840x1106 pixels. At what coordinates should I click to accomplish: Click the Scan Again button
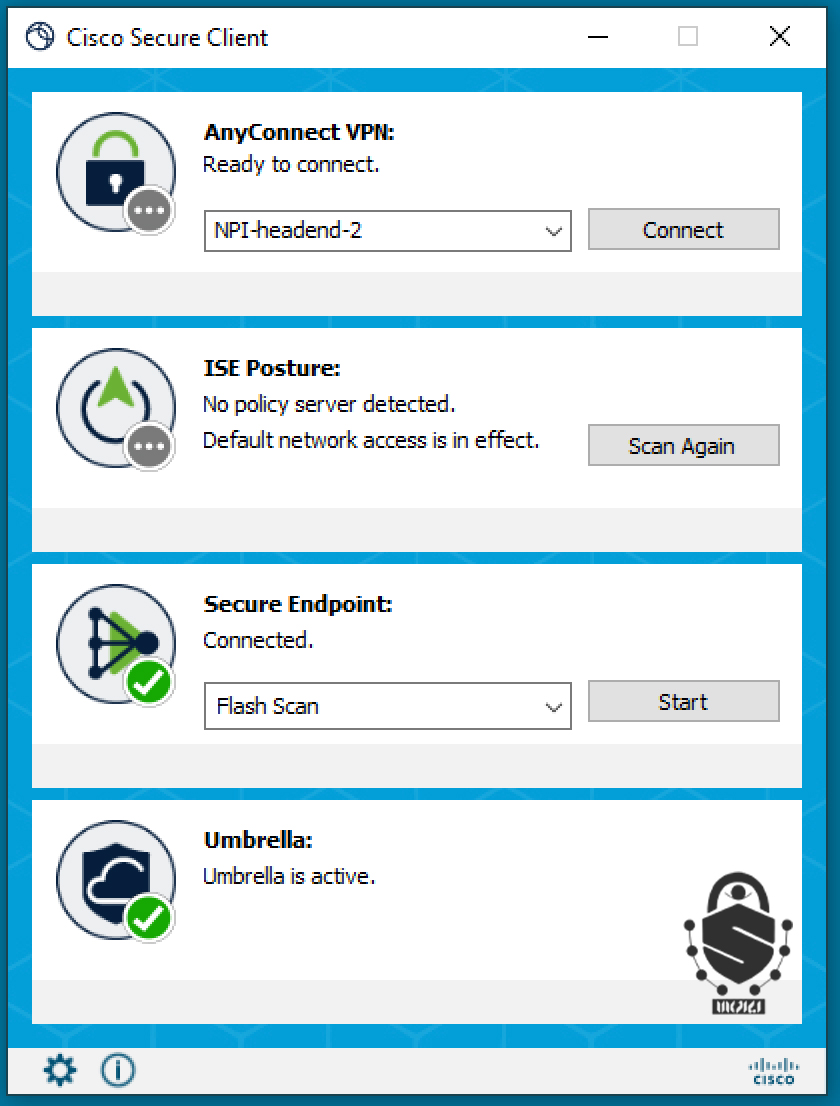(683, 445)
